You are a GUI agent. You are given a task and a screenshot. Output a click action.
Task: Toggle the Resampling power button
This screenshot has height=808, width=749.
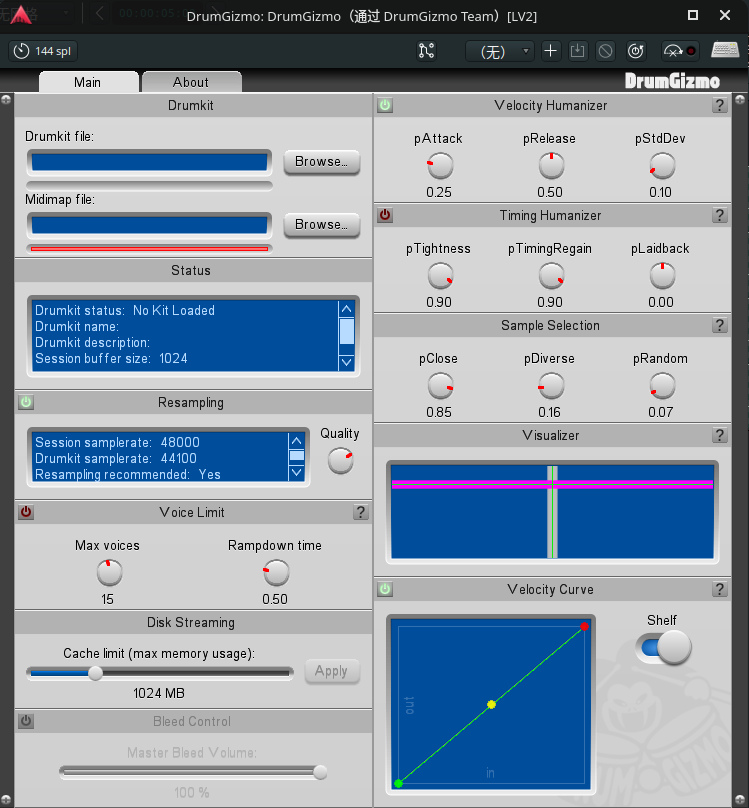pyautogui.click(x=26, y=402)
